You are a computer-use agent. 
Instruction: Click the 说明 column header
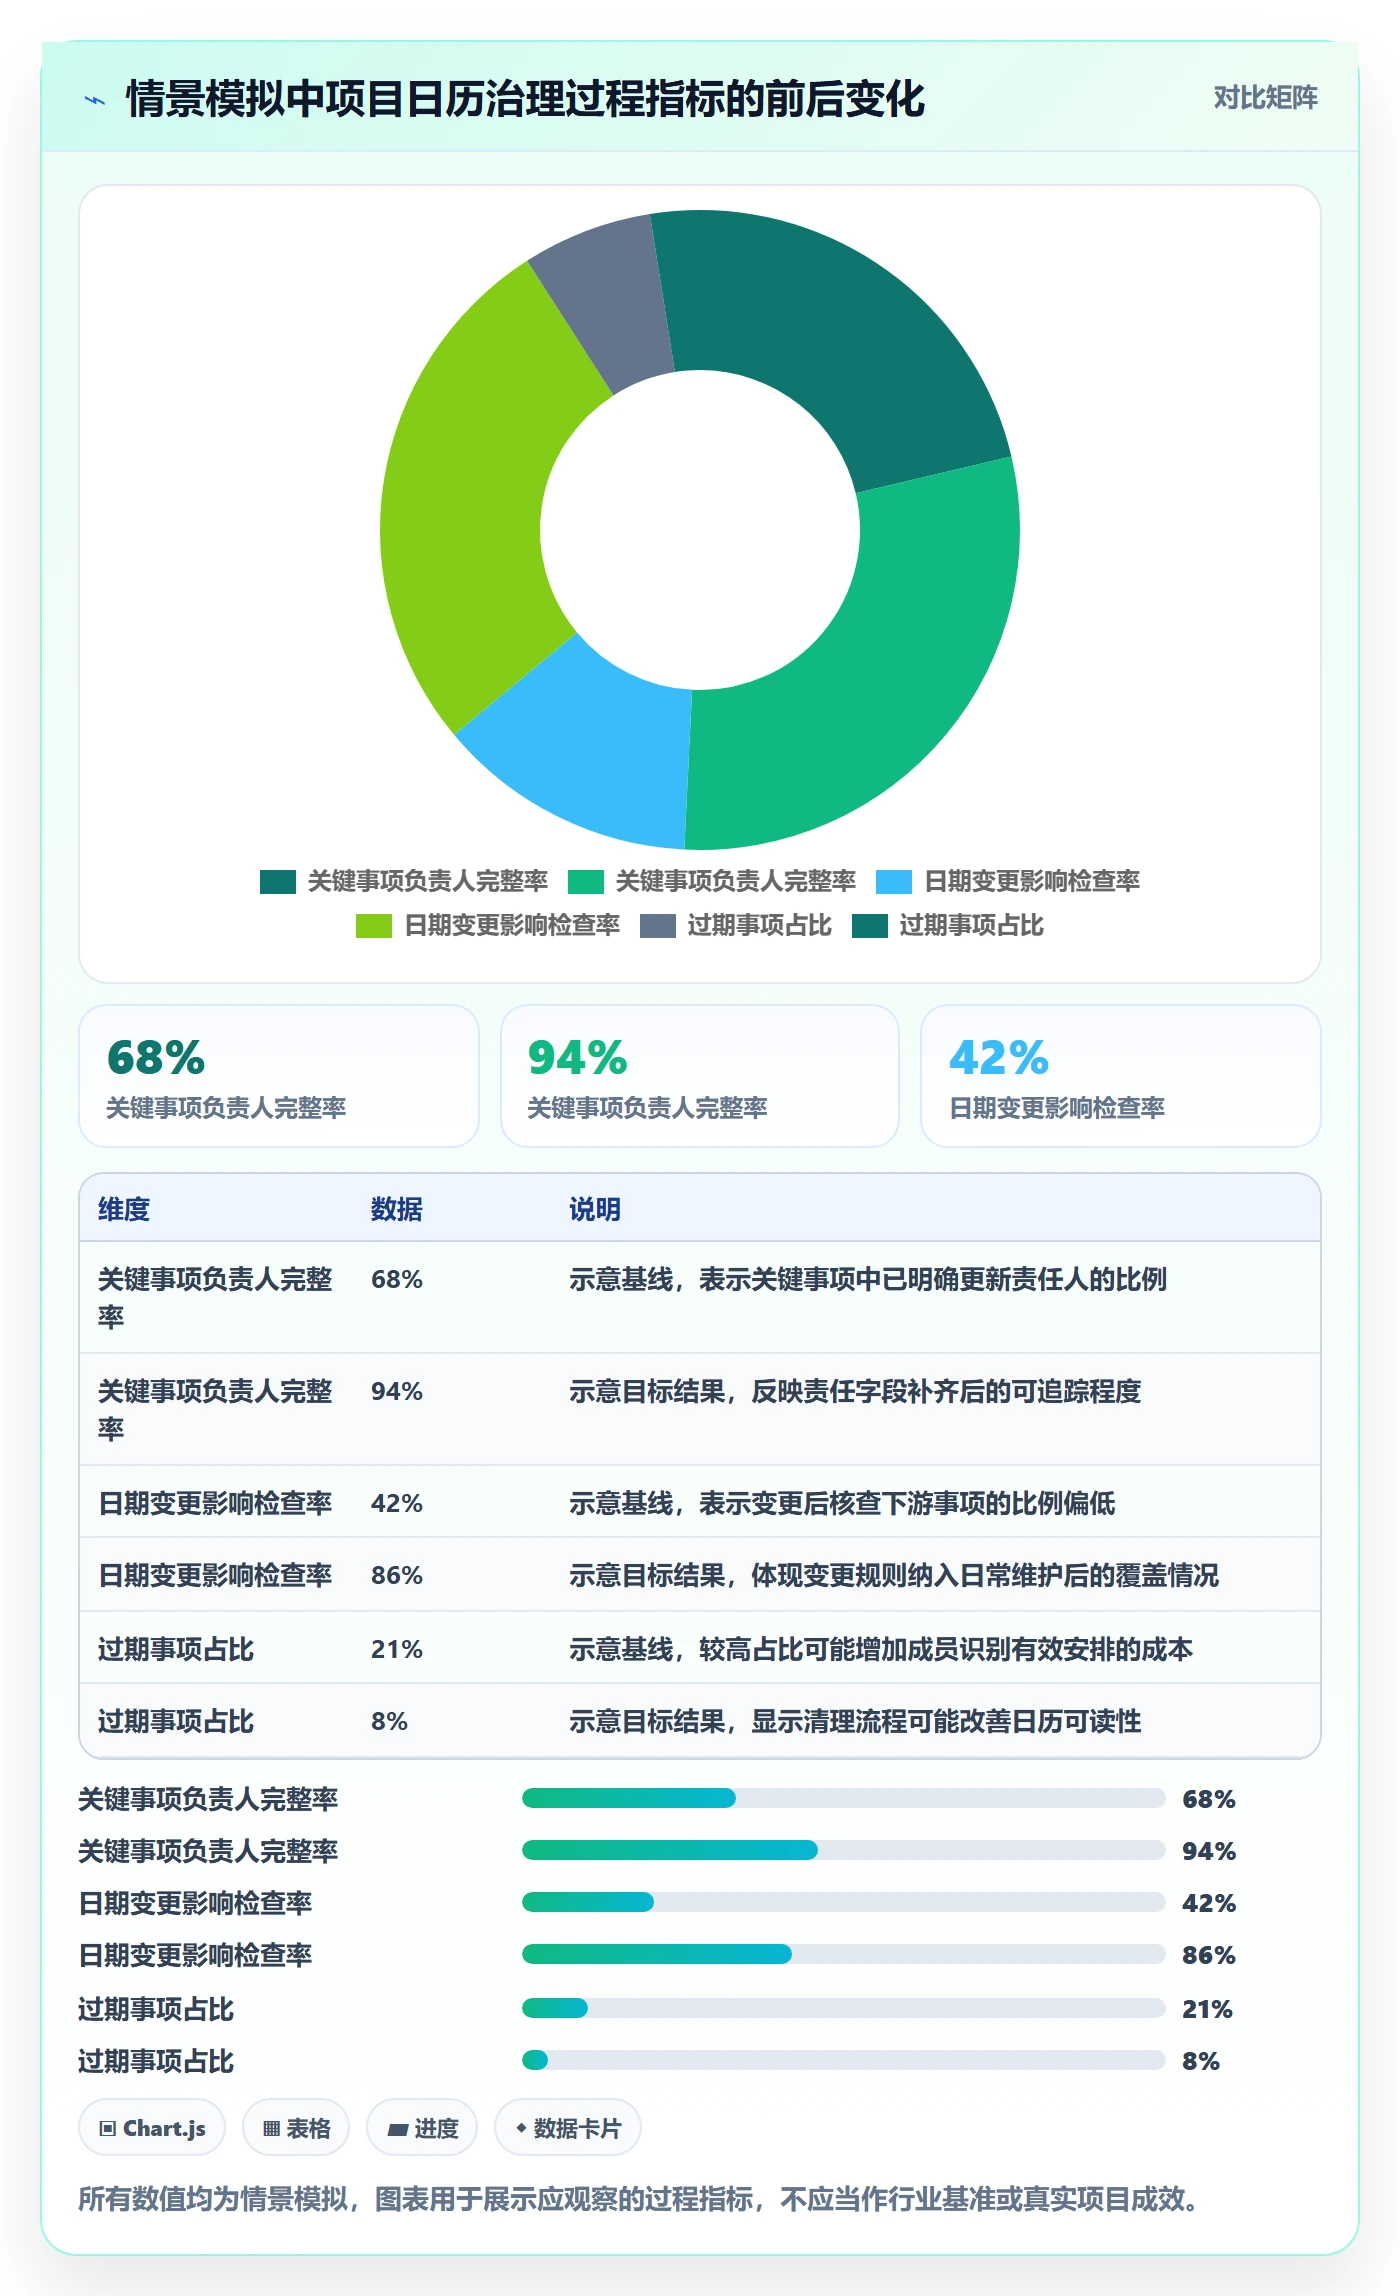point(595,1209)
